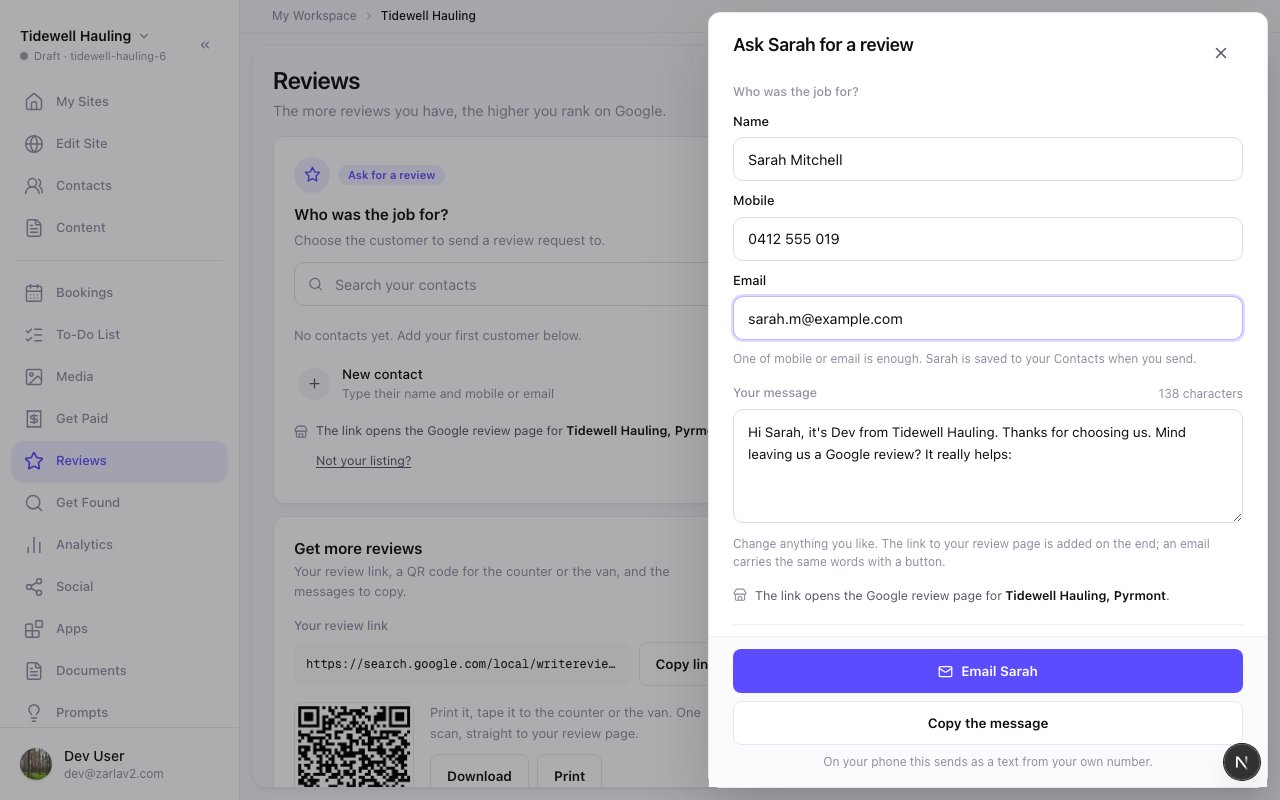Click the Analytics bar chart icon

pyautogui.click(x=34, y=544)
